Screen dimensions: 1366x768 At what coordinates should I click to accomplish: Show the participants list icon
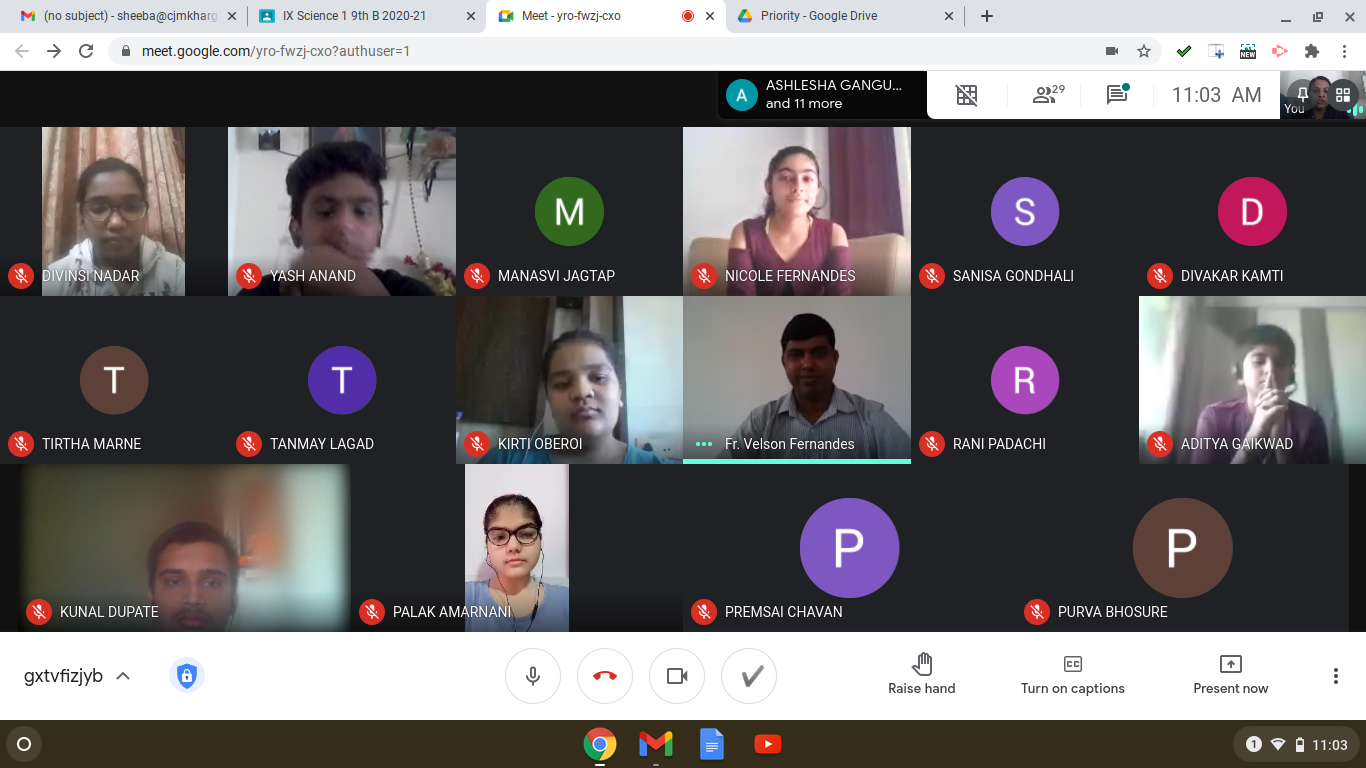tap(1048, 95)
